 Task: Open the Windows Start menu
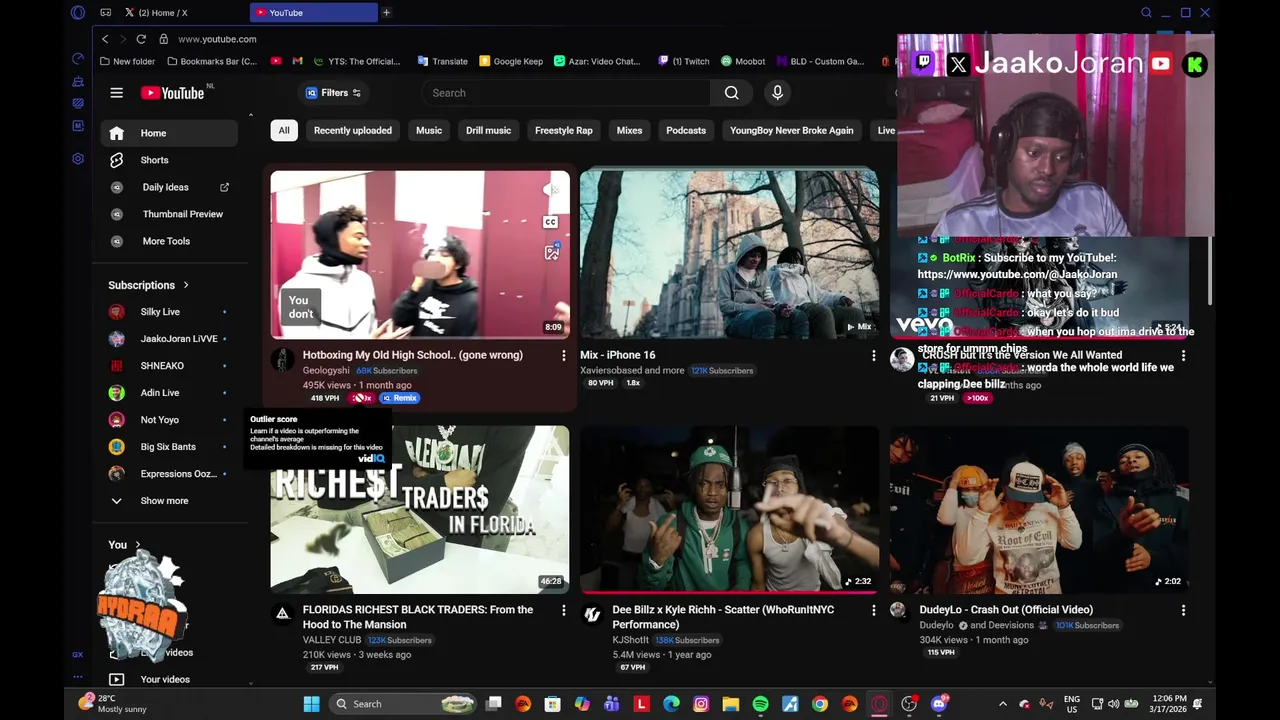click(311, 704)
